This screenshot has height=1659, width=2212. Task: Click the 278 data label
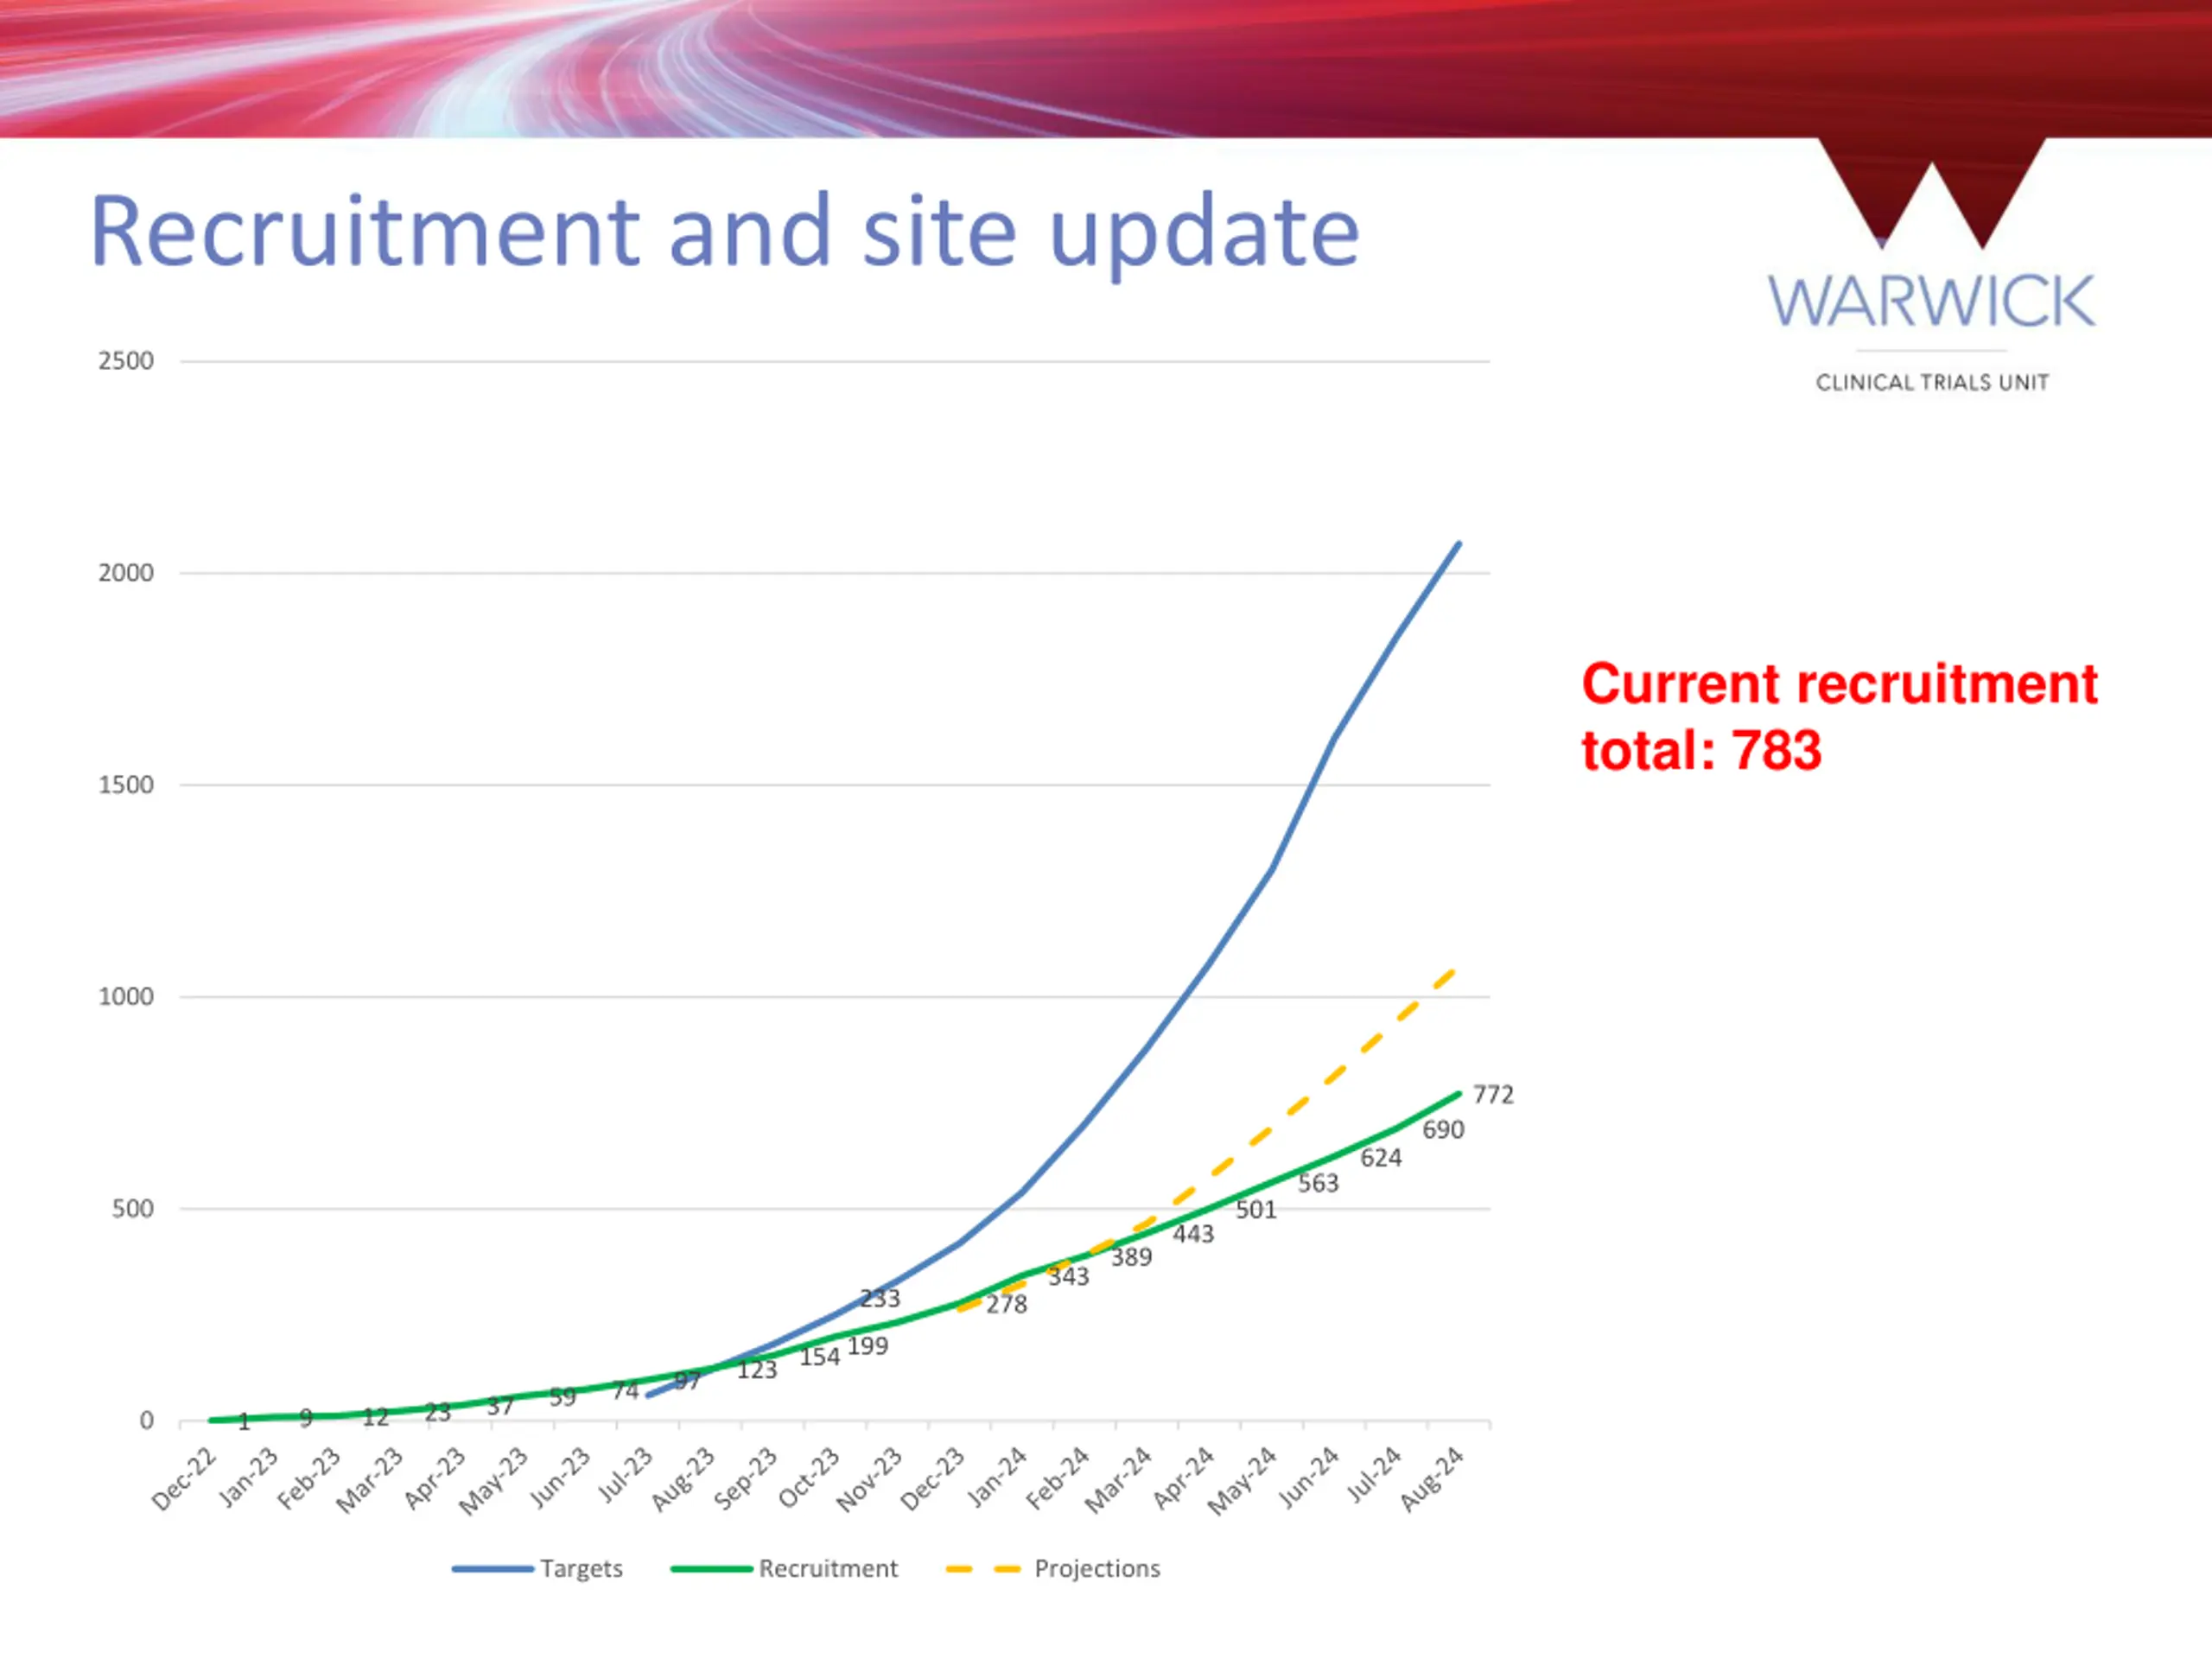click(1006, 1304)
